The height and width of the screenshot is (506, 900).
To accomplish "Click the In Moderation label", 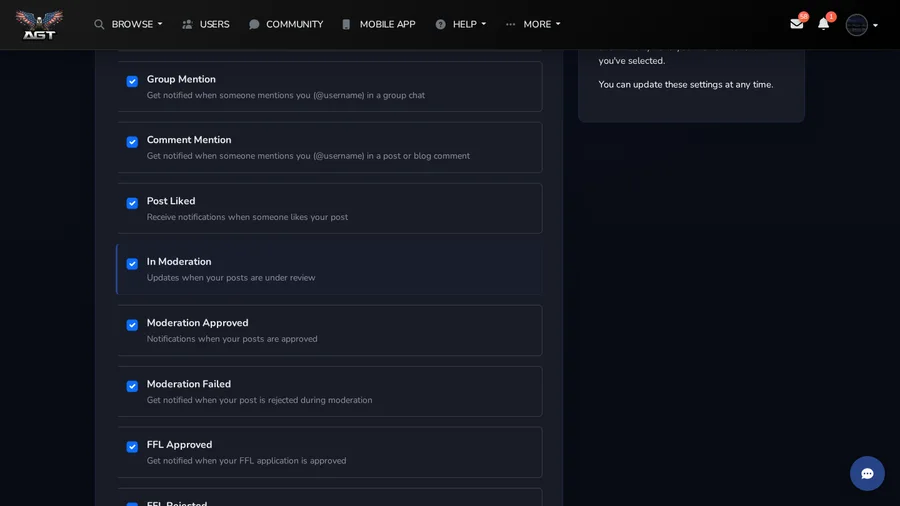I will 179,262.
